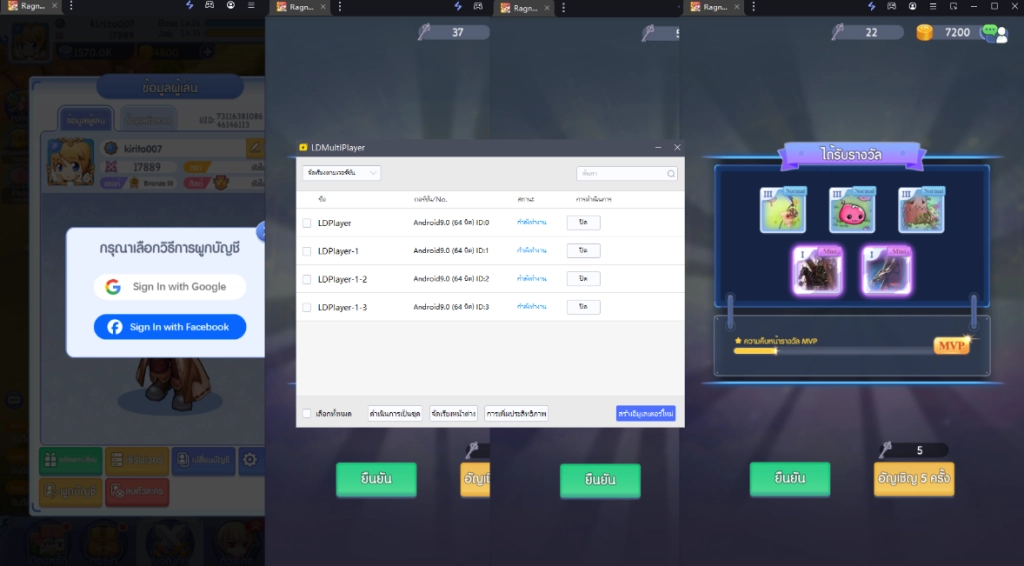Click the gold coin icon showing 7200
The height and width of the screenshot is (566, 1024).
tap(924, 32)
